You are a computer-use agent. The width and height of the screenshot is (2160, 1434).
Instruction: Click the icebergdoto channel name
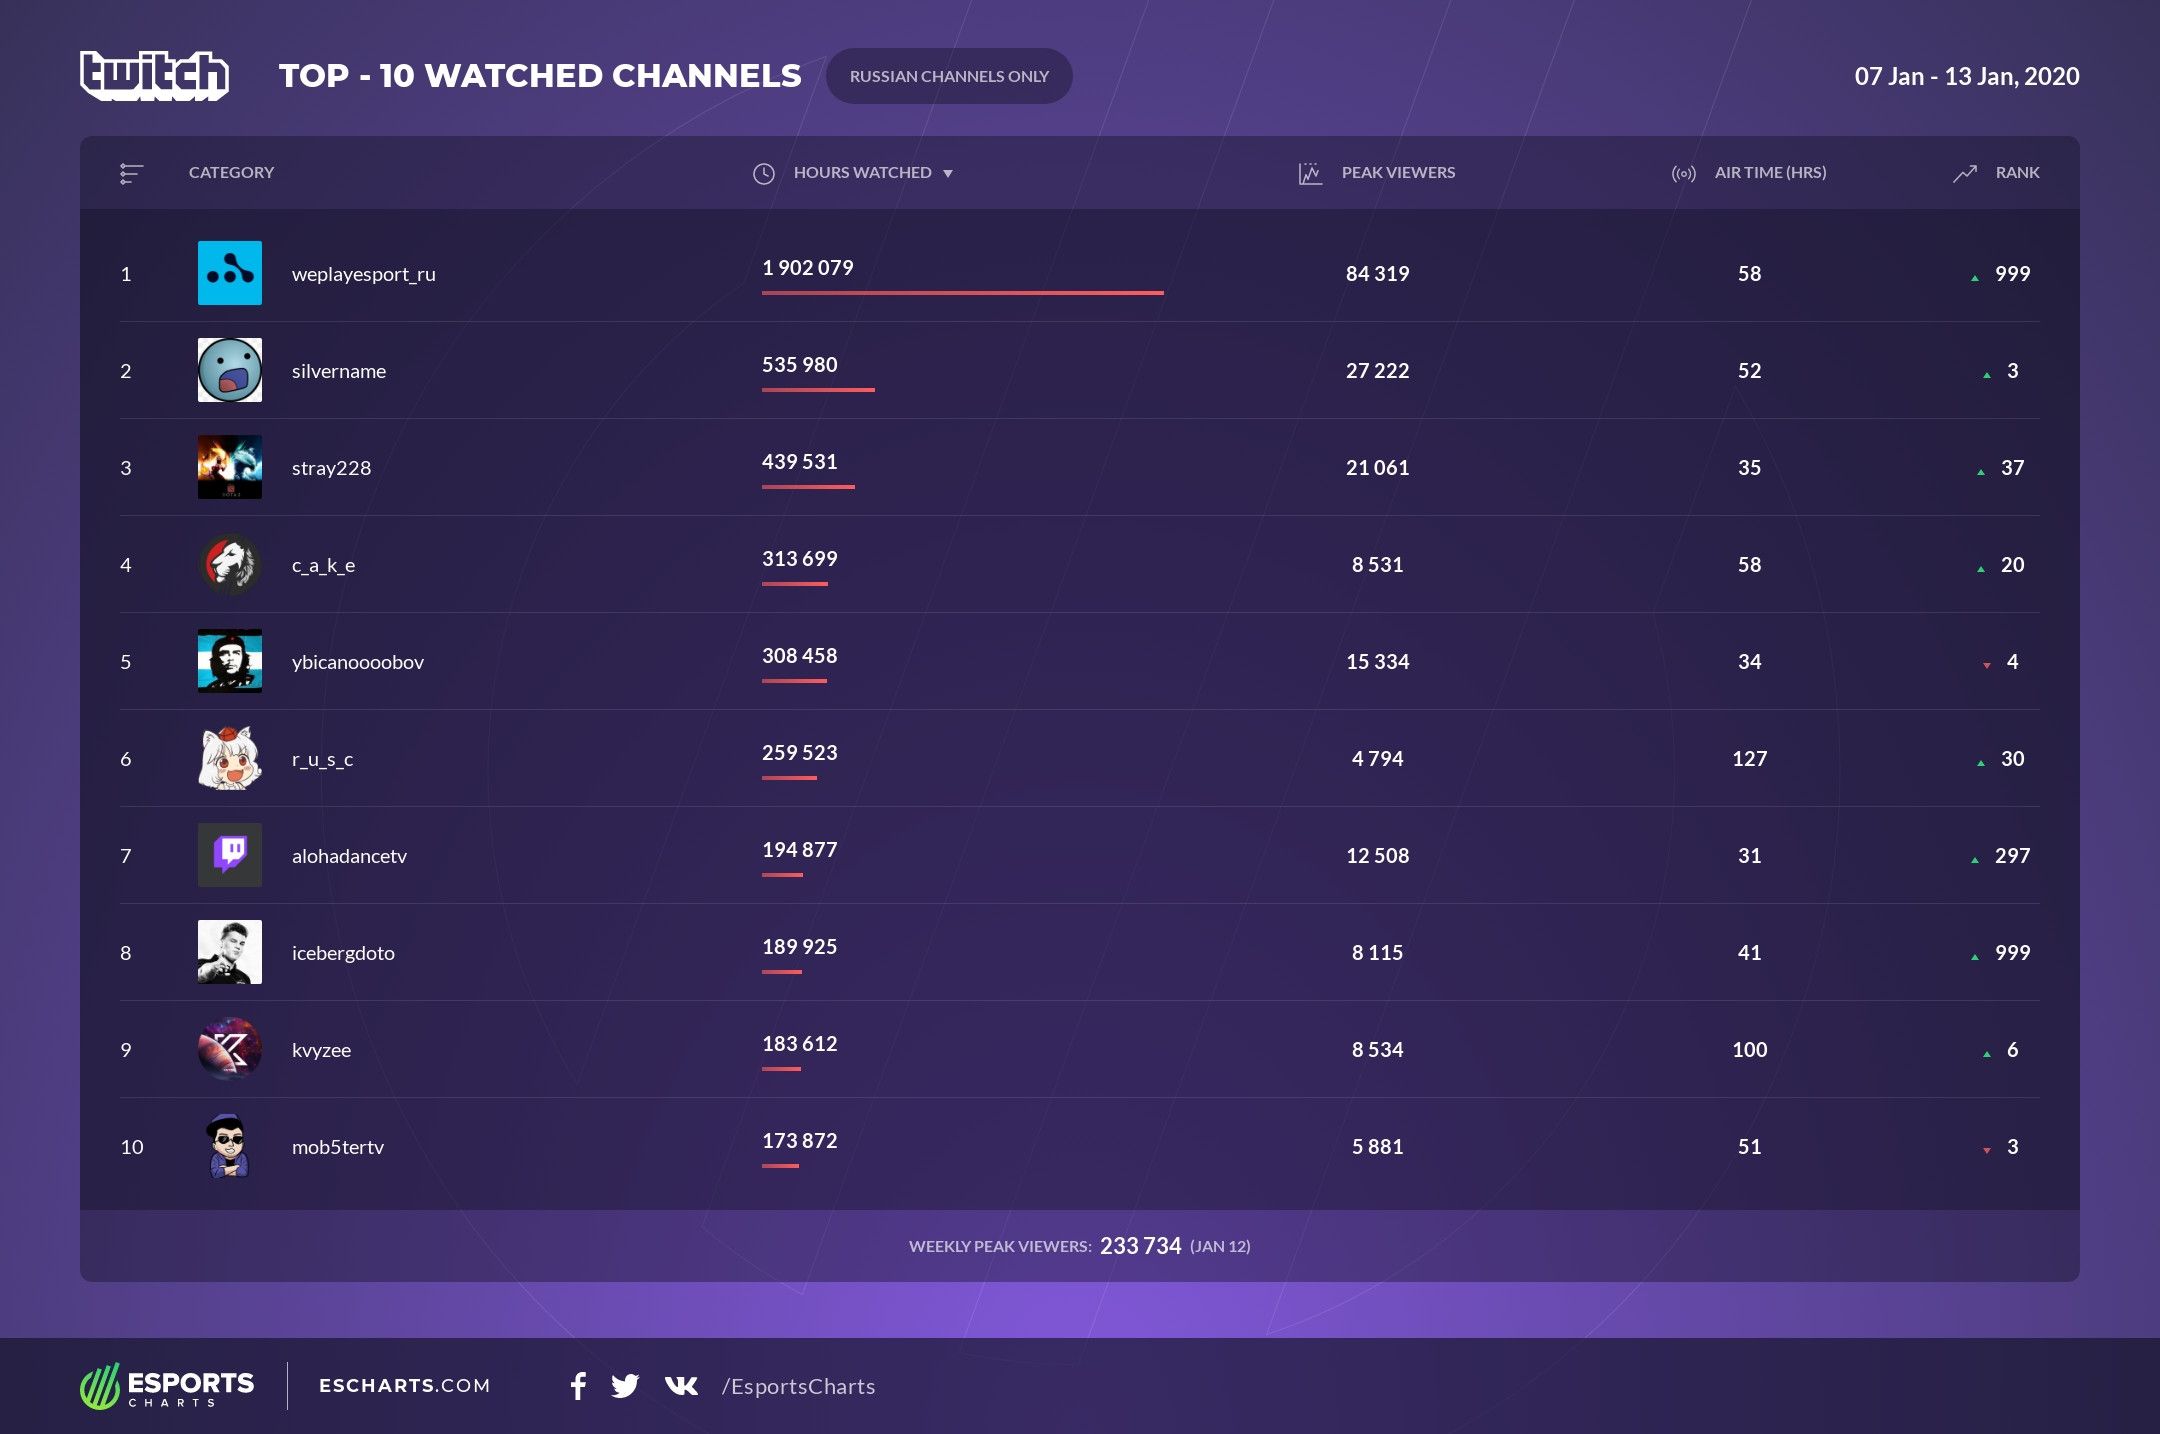[x=343, y=953]
